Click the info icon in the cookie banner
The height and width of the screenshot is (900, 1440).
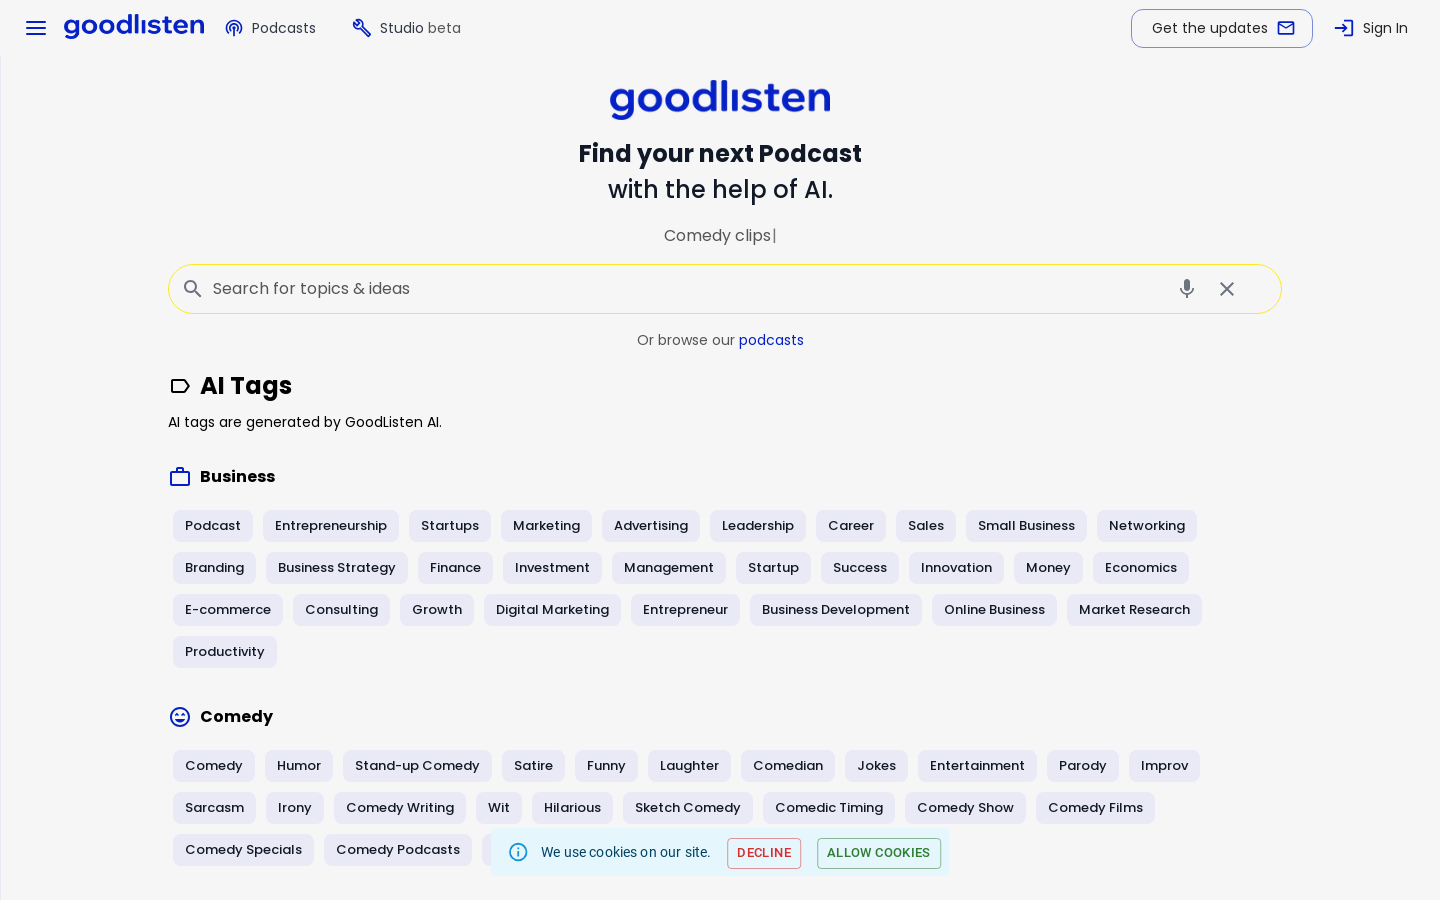click(x=518, y=852)
